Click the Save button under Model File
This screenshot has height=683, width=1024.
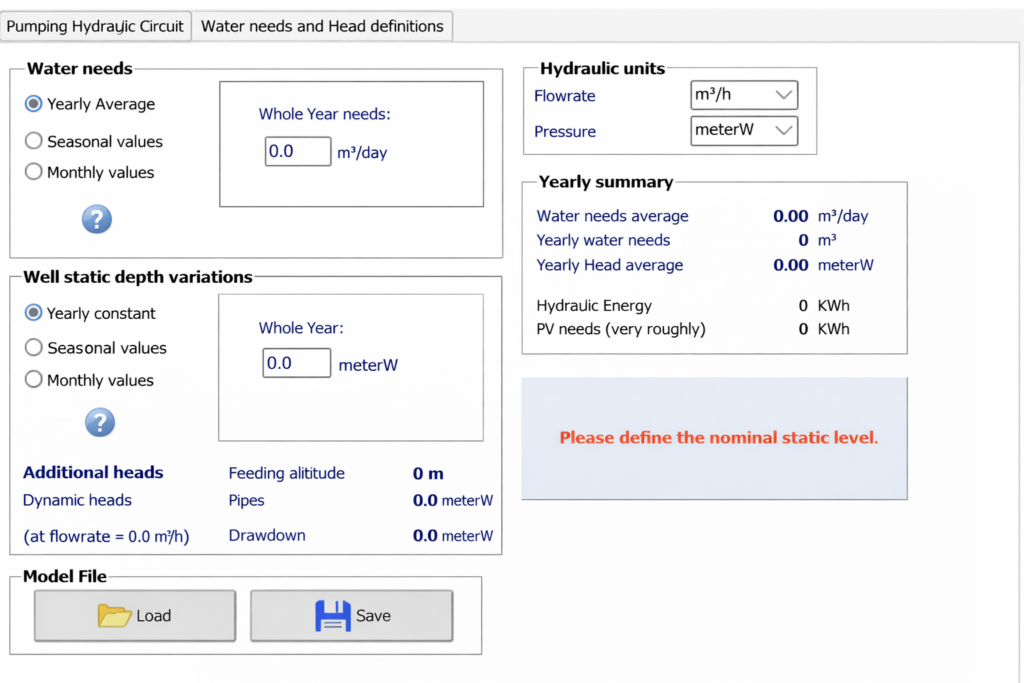351,615
